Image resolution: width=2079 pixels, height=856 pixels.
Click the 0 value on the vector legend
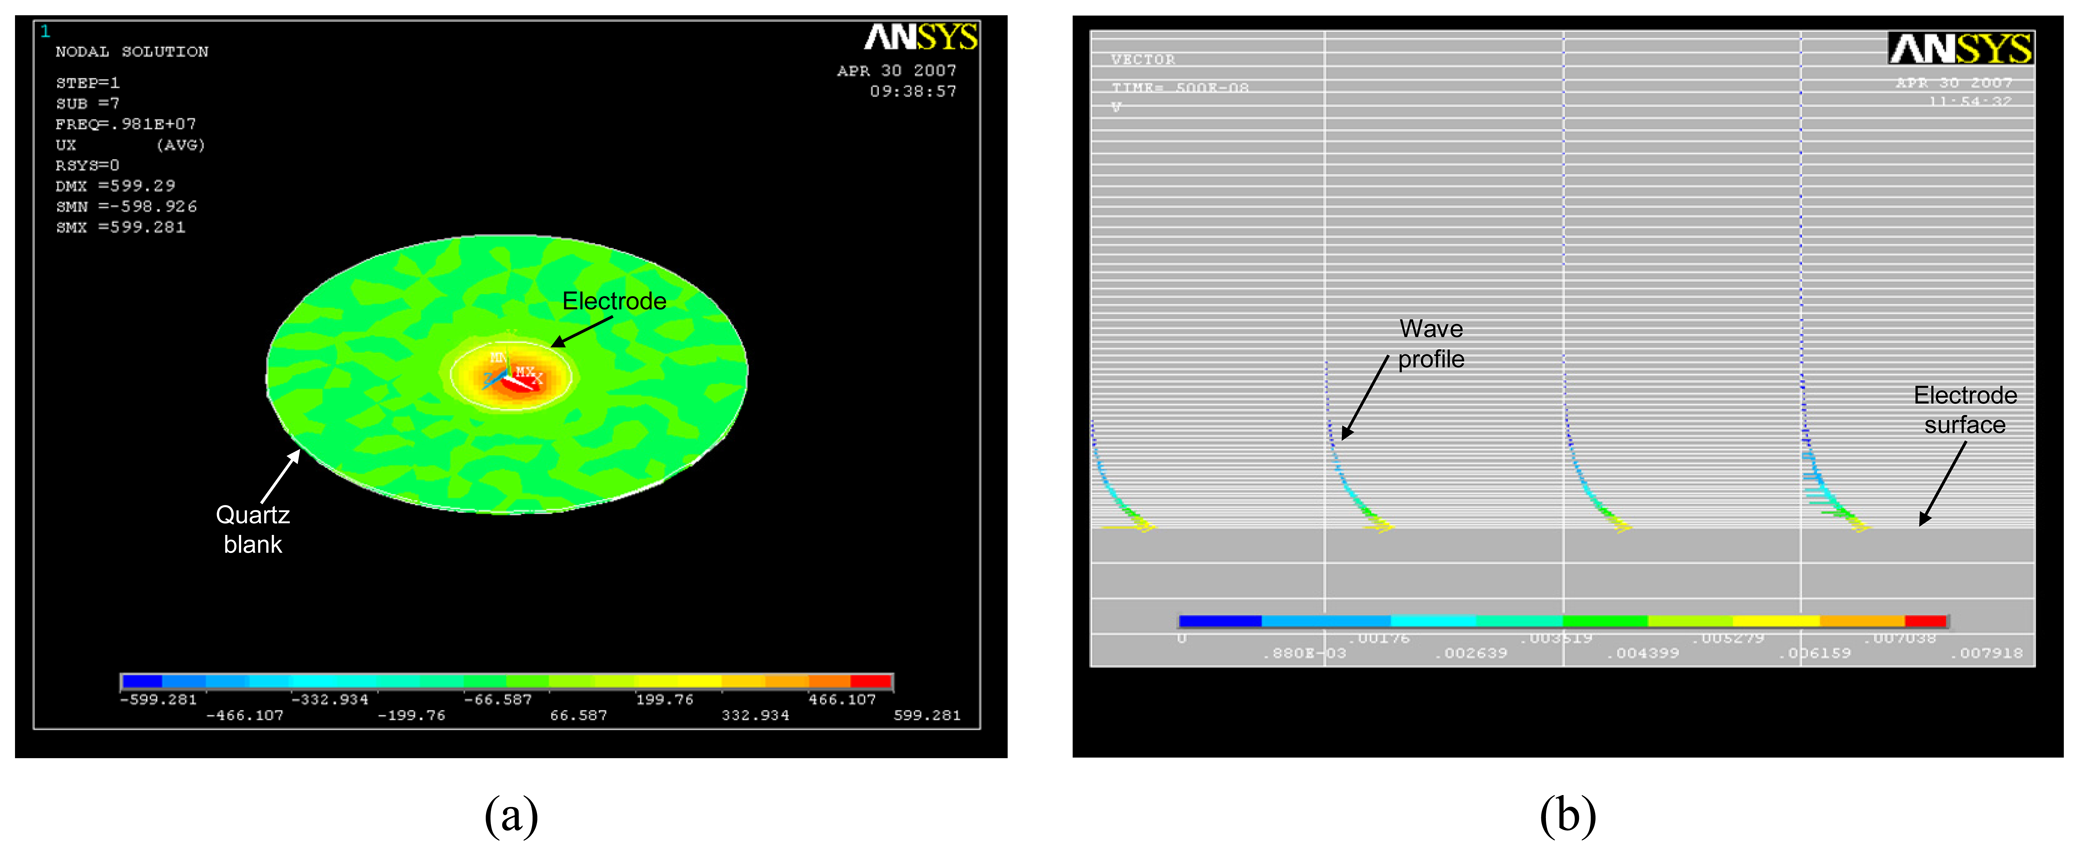[x=1182, y=638]
